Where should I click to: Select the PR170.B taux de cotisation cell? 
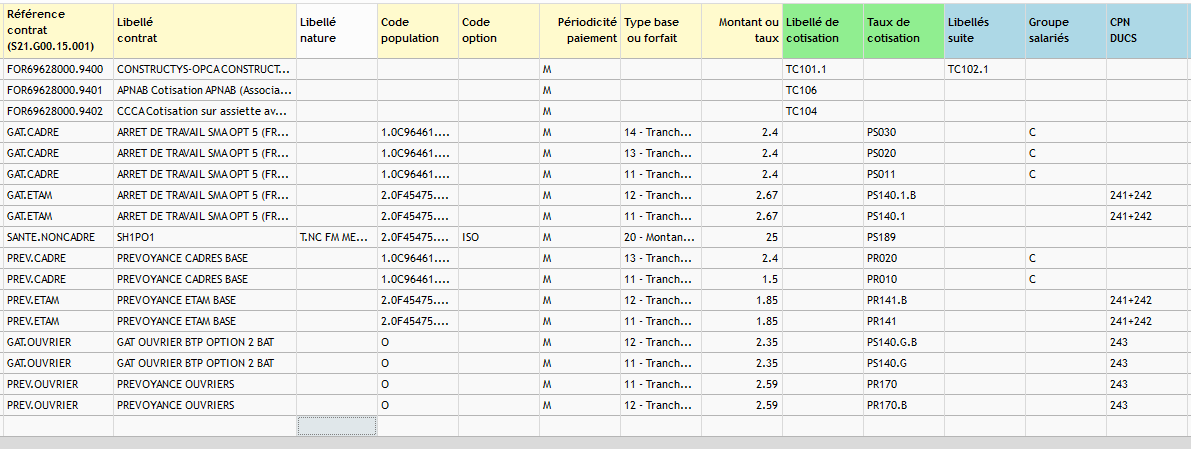[x=904, y=405]
